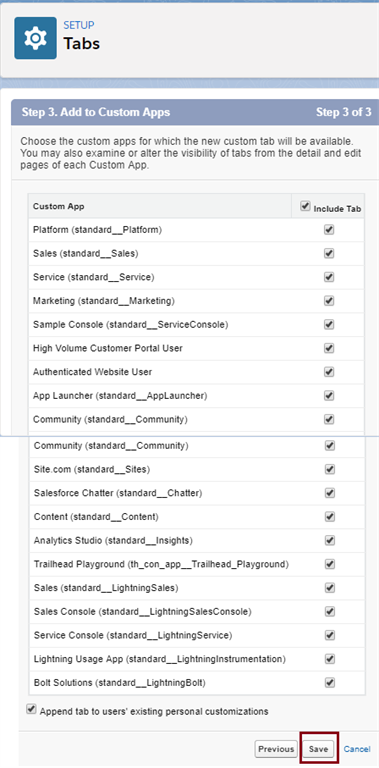Click the 'Step 3 of 3' indicator
The height and width of the screenshot is (768, 379).
[x=343, y=112]
